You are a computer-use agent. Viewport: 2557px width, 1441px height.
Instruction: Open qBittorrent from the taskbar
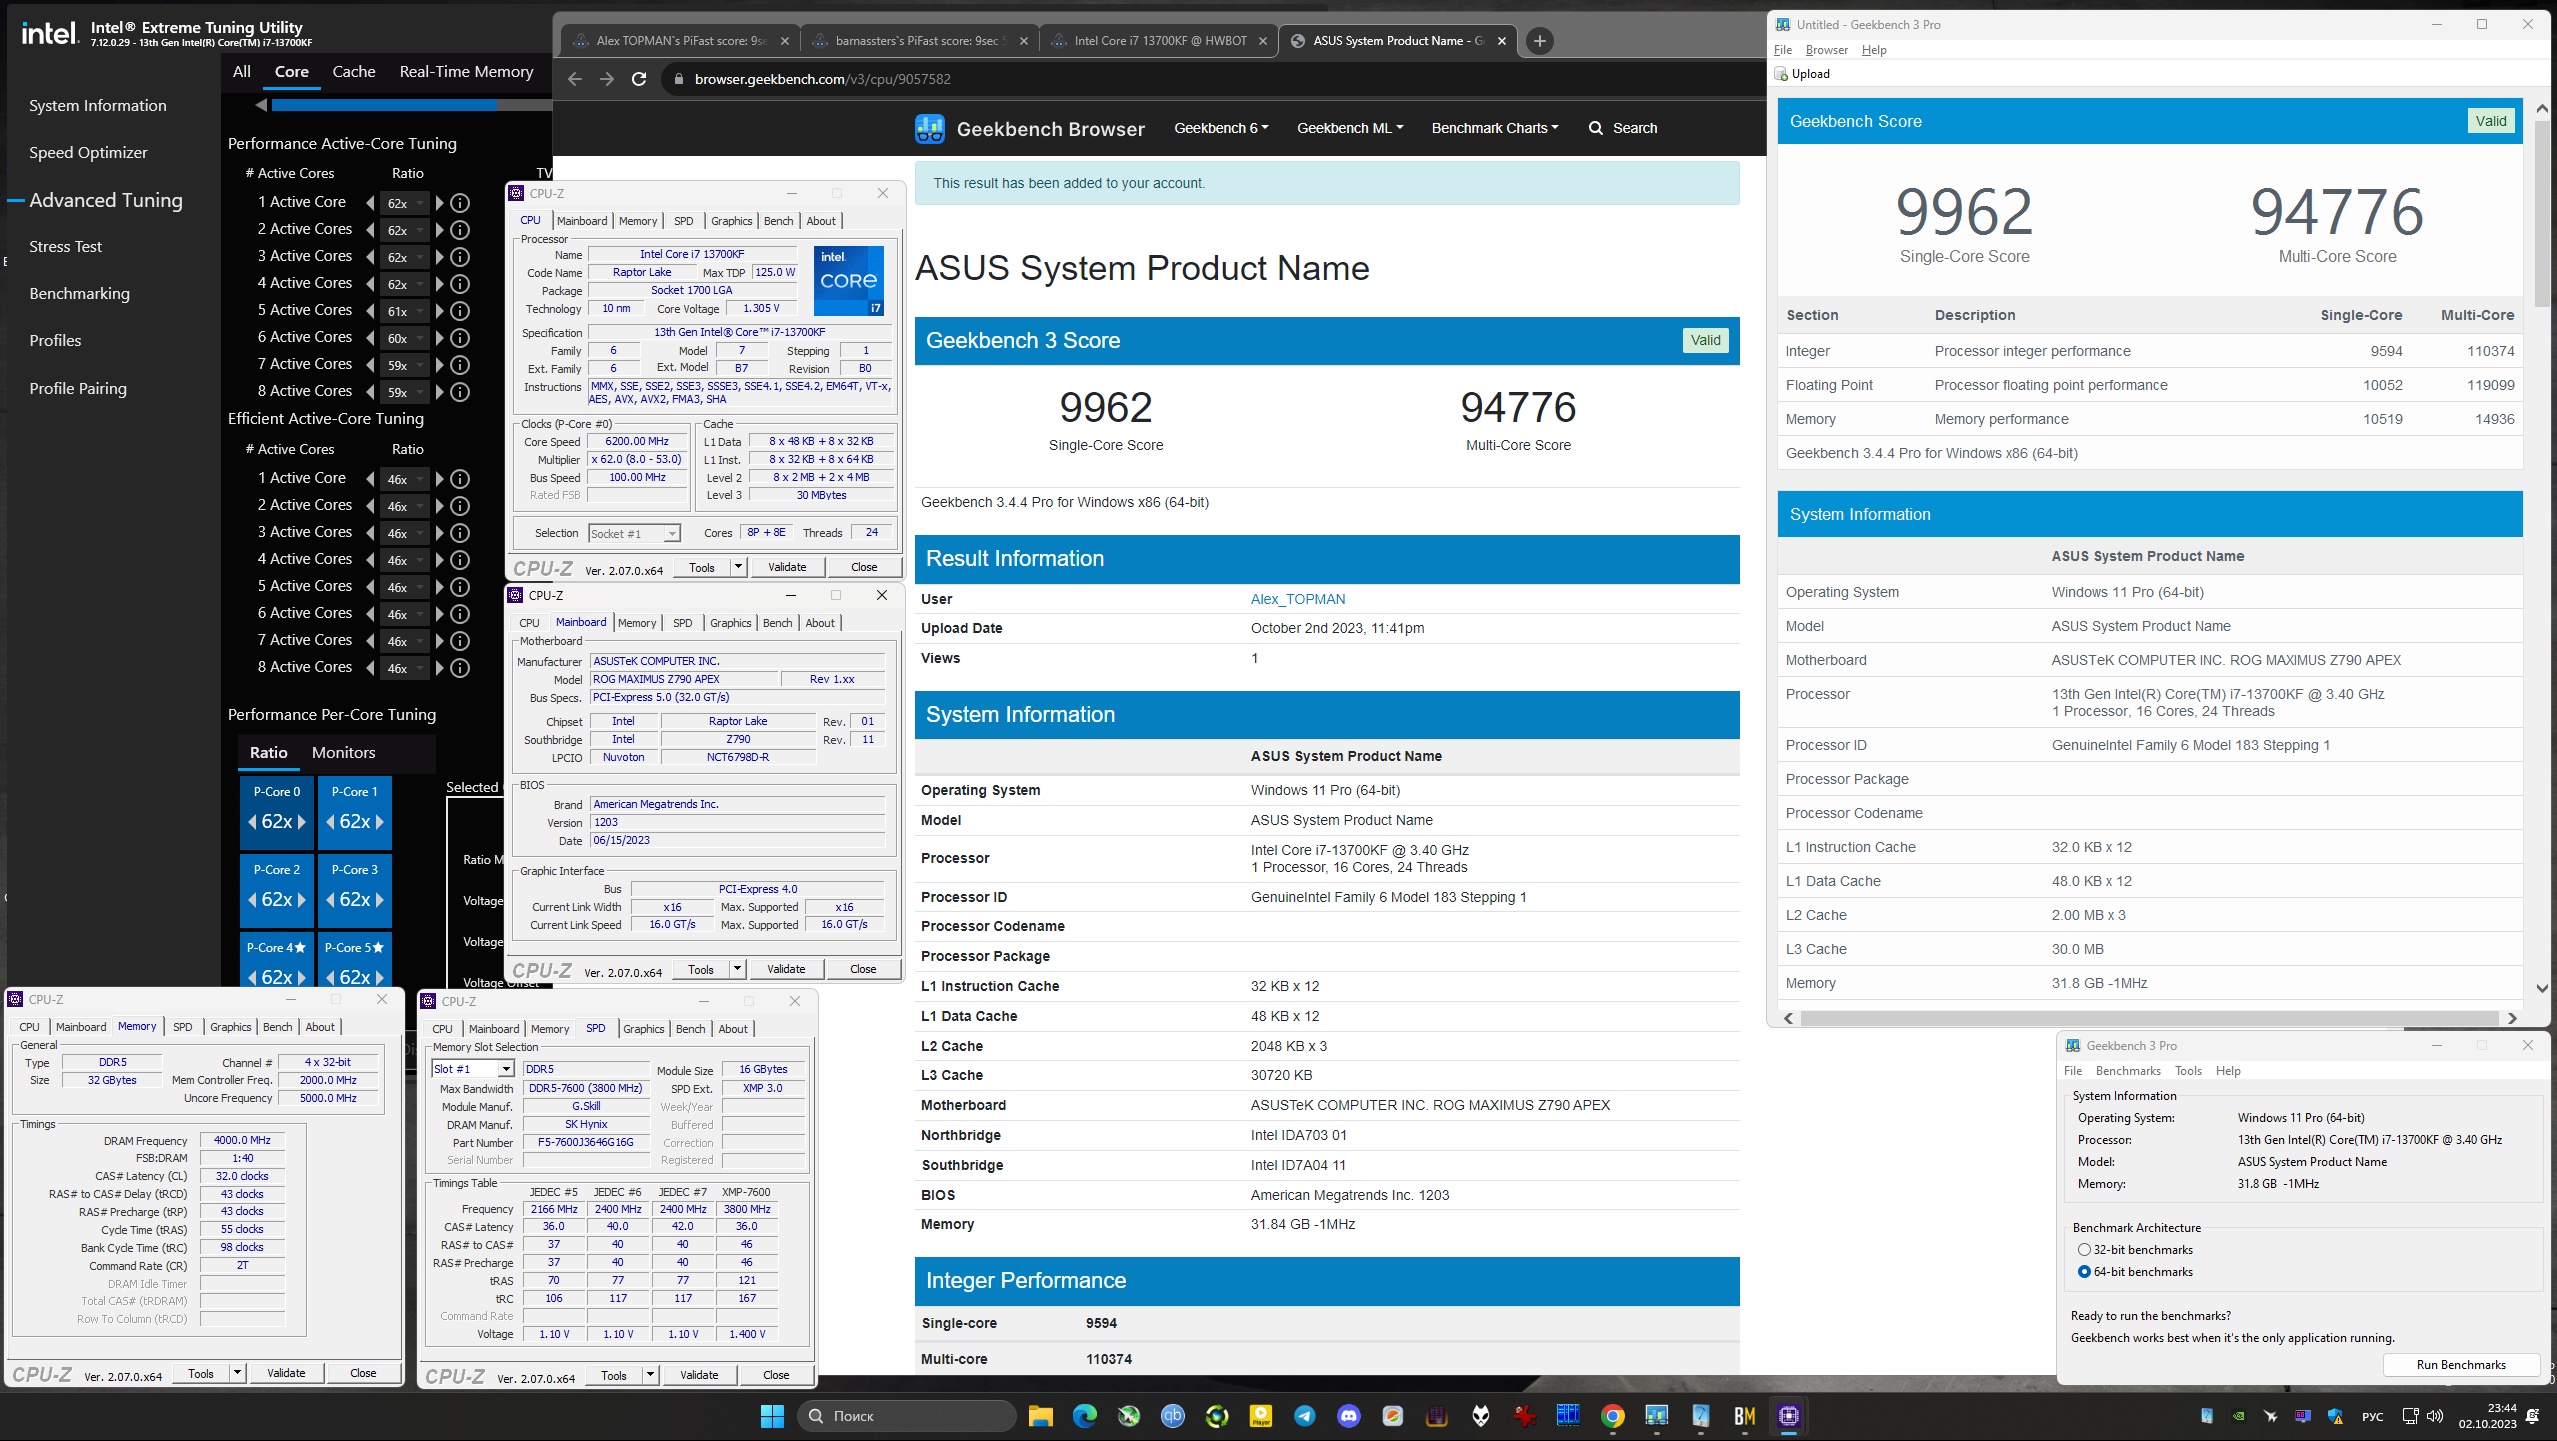point(1173,1415)
